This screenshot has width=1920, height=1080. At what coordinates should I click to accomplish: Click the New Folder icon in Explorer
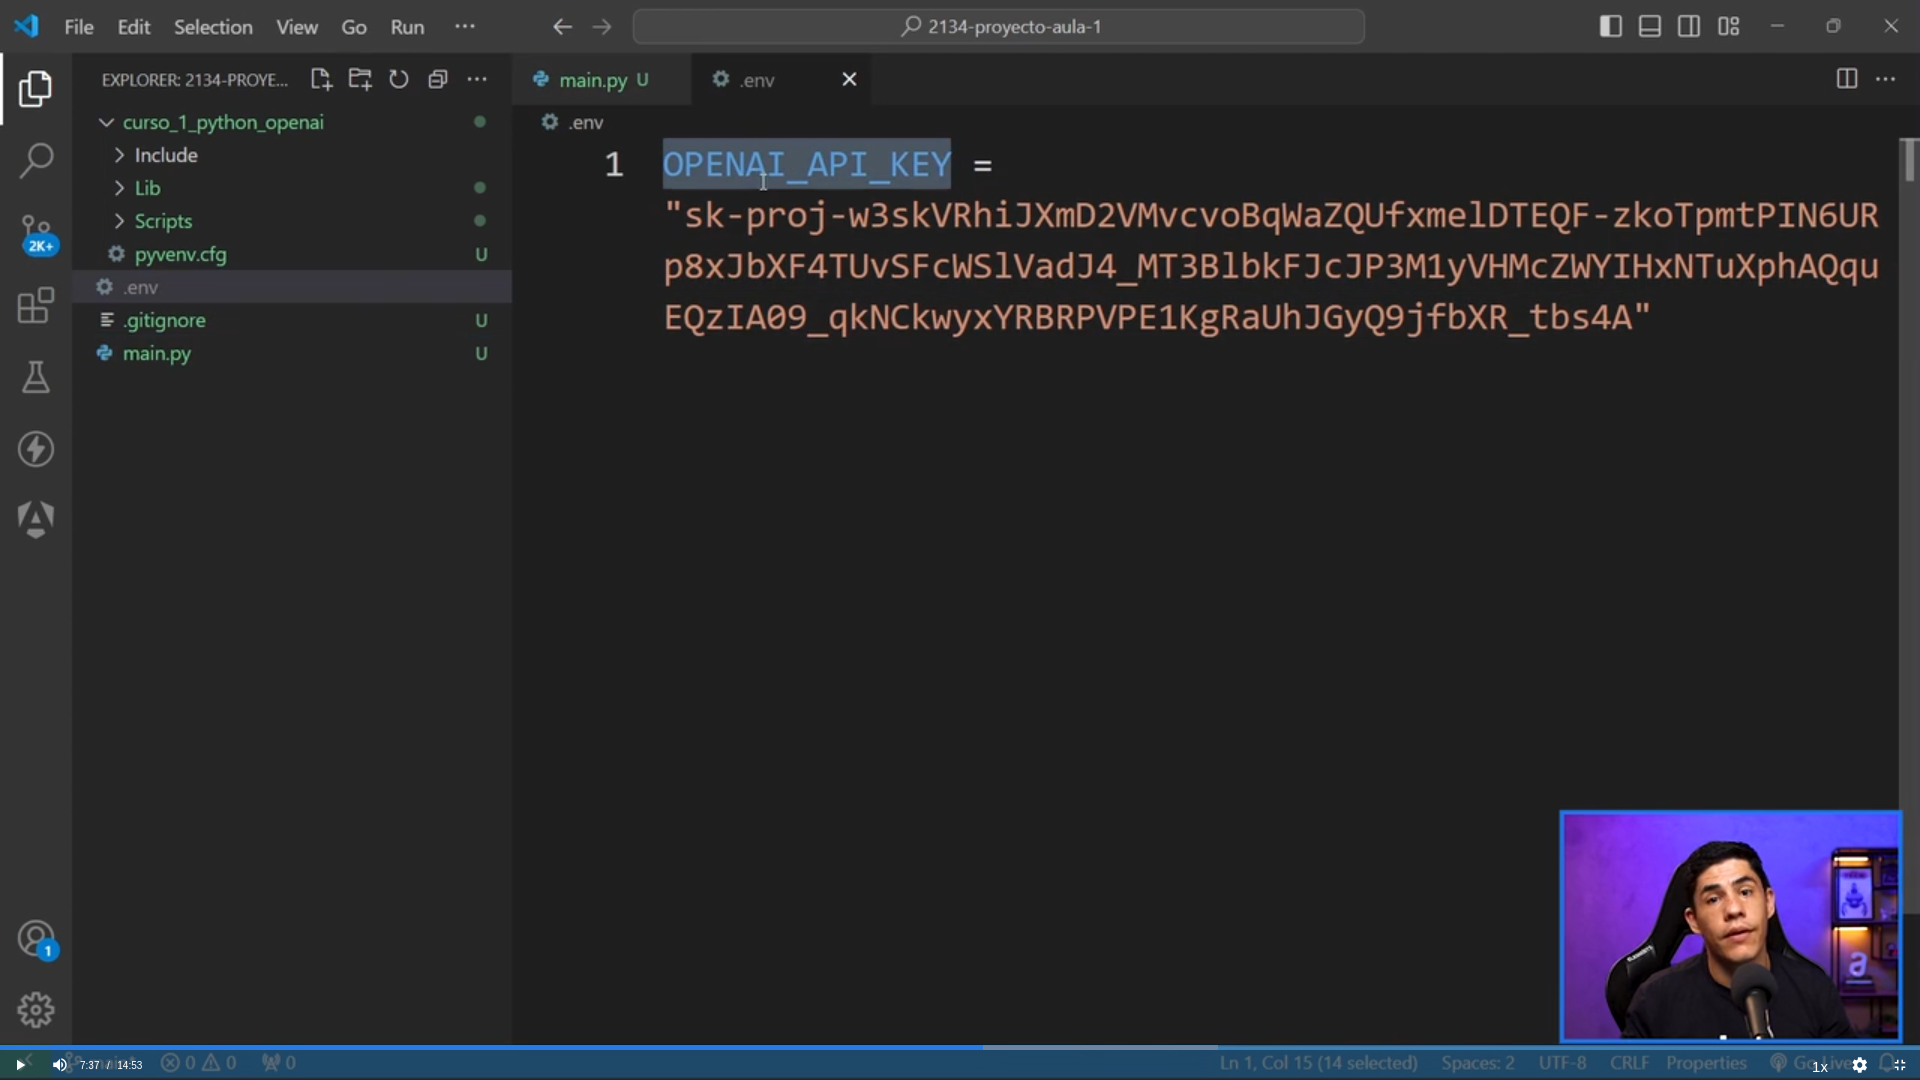360,79
